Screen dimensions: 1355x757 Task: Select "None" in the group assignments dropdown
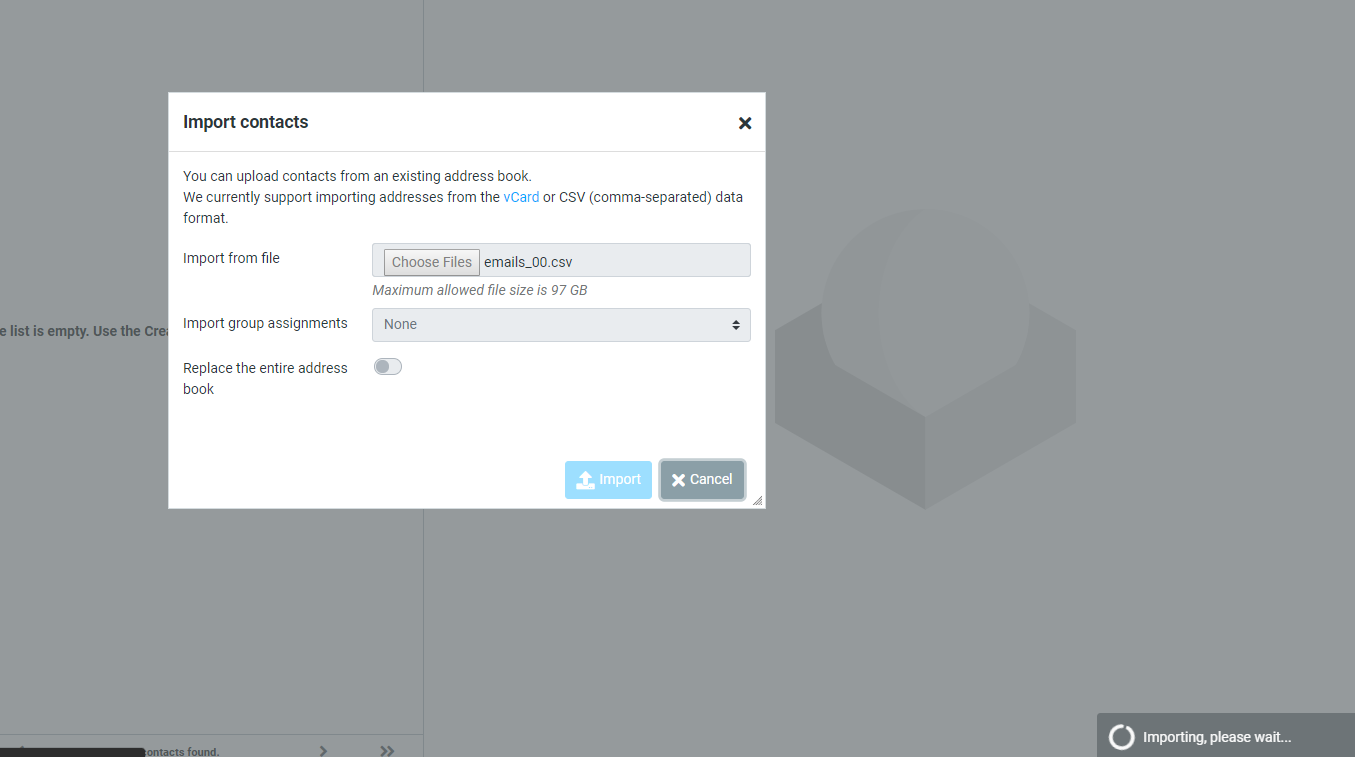(560, 324)
